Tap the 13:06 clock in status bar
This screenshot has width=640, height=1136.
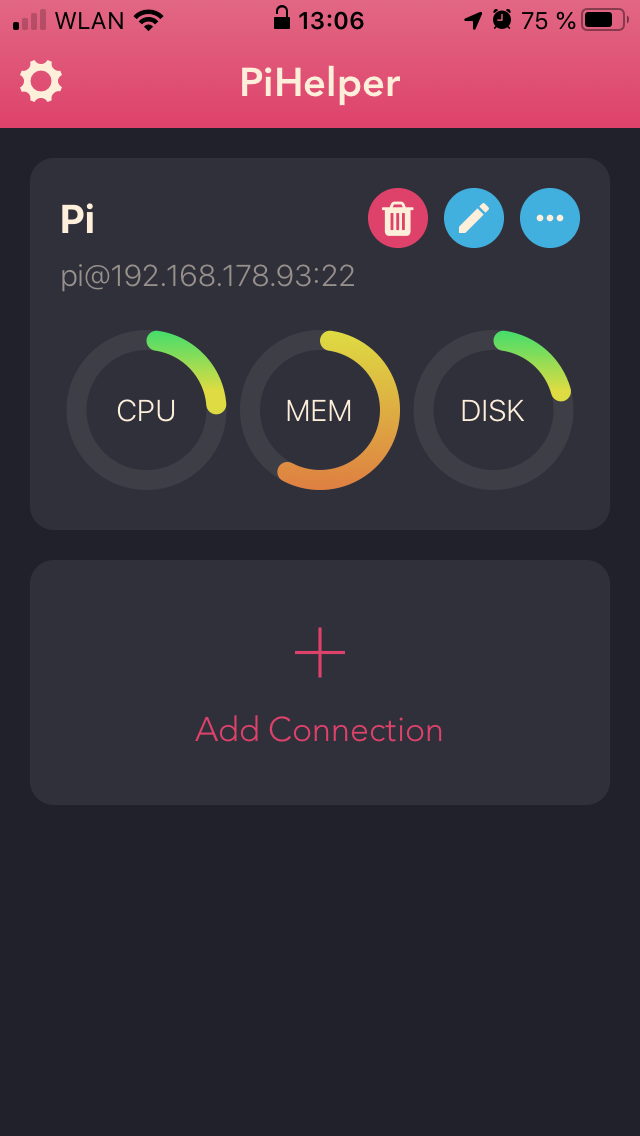(x=331, y=20)
